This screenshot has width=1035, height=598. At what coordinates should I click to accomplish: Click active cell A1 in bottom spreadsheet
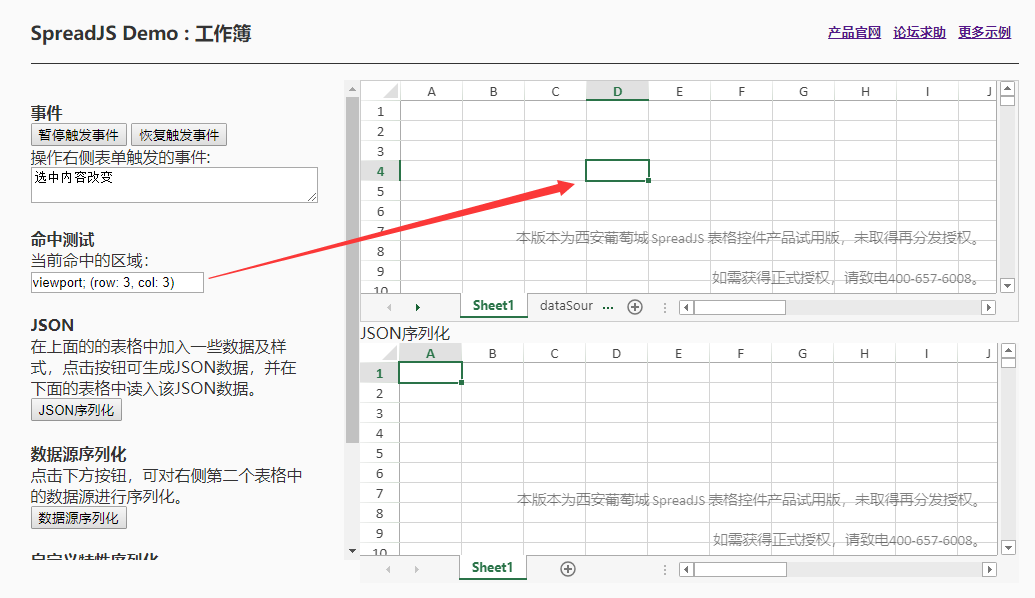[430, 373]
